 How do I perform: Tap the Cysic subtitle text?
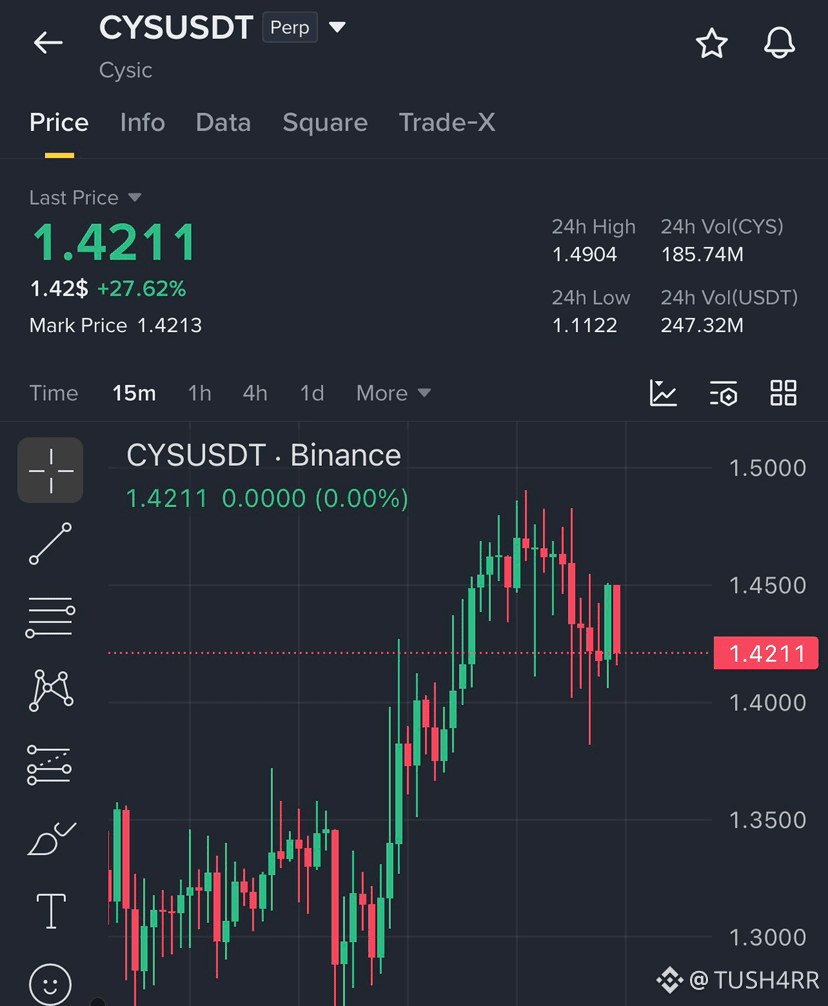coord(126,70)
